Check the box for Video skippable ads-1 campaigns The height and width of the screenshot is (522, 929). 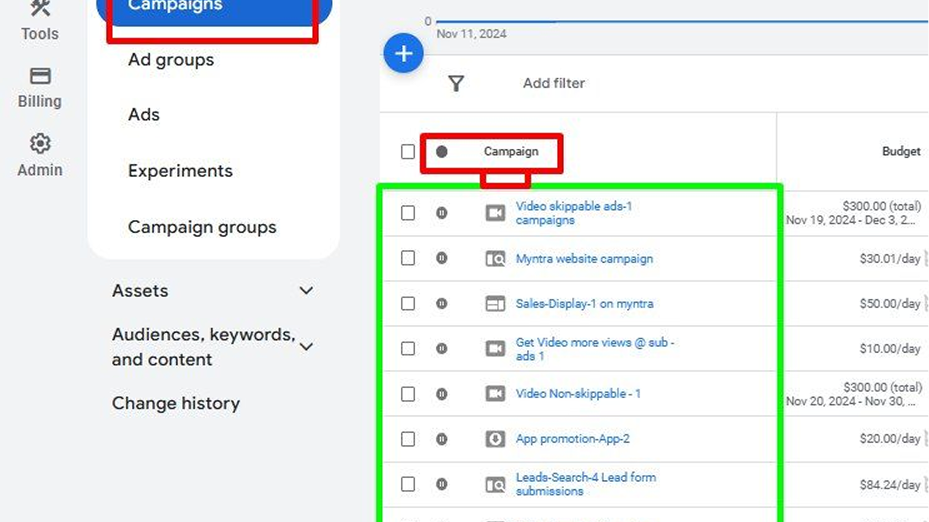[x=408, y=213]
